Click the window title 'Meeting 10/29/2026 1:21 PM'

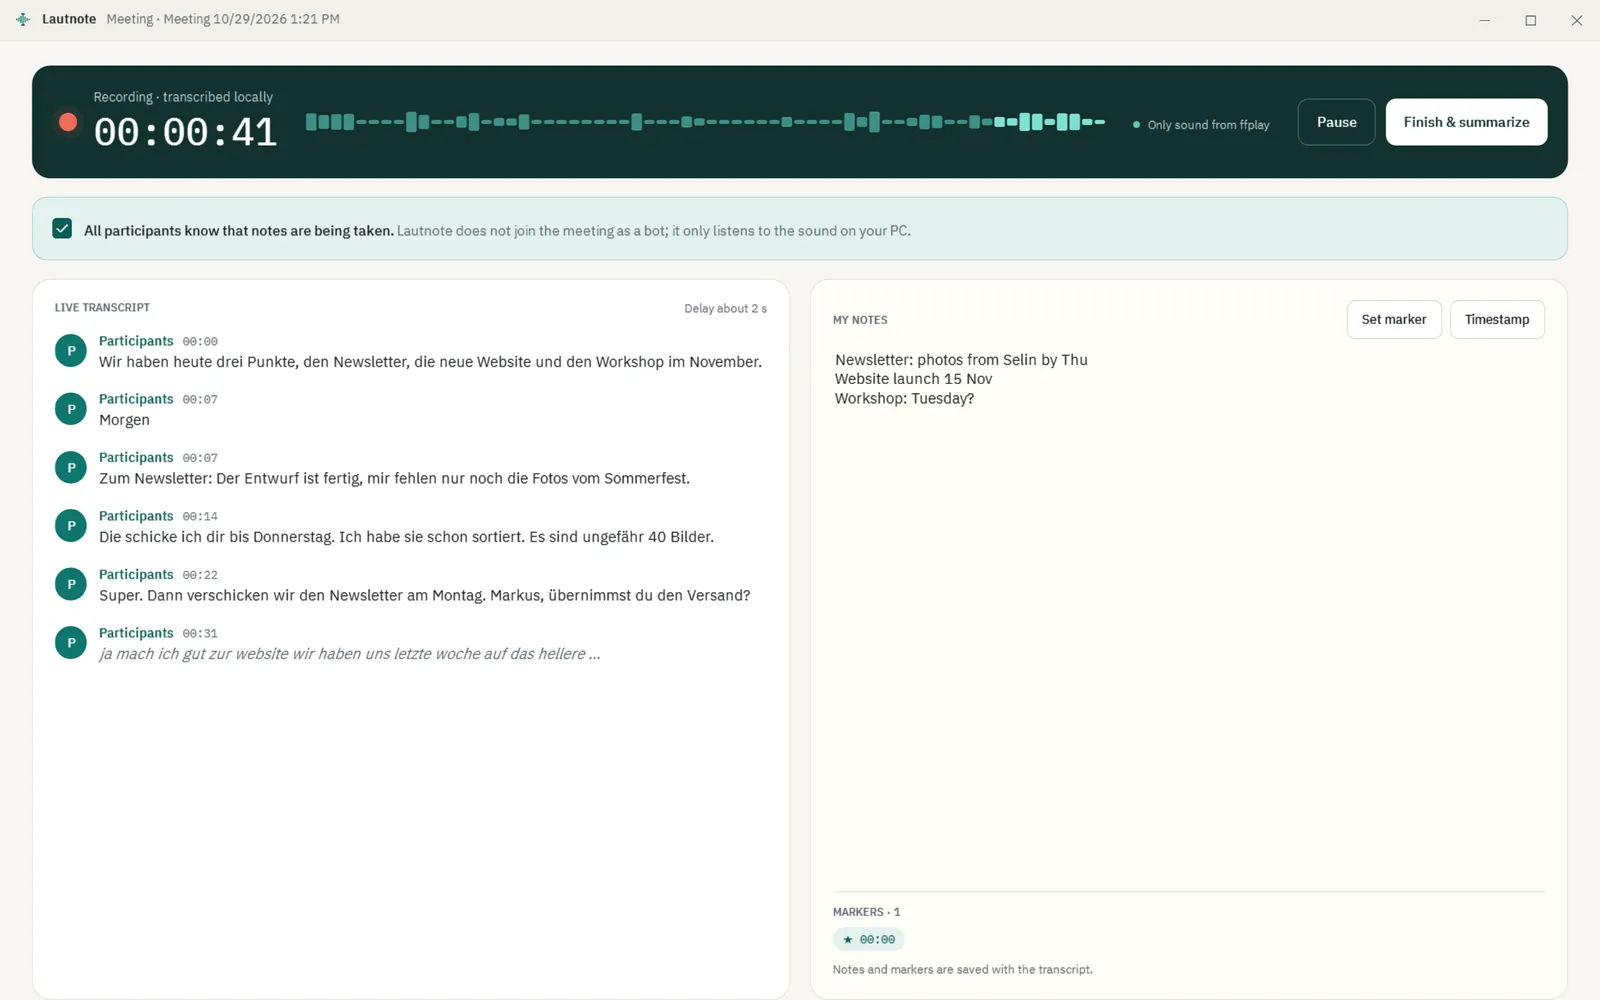[251, 19]
